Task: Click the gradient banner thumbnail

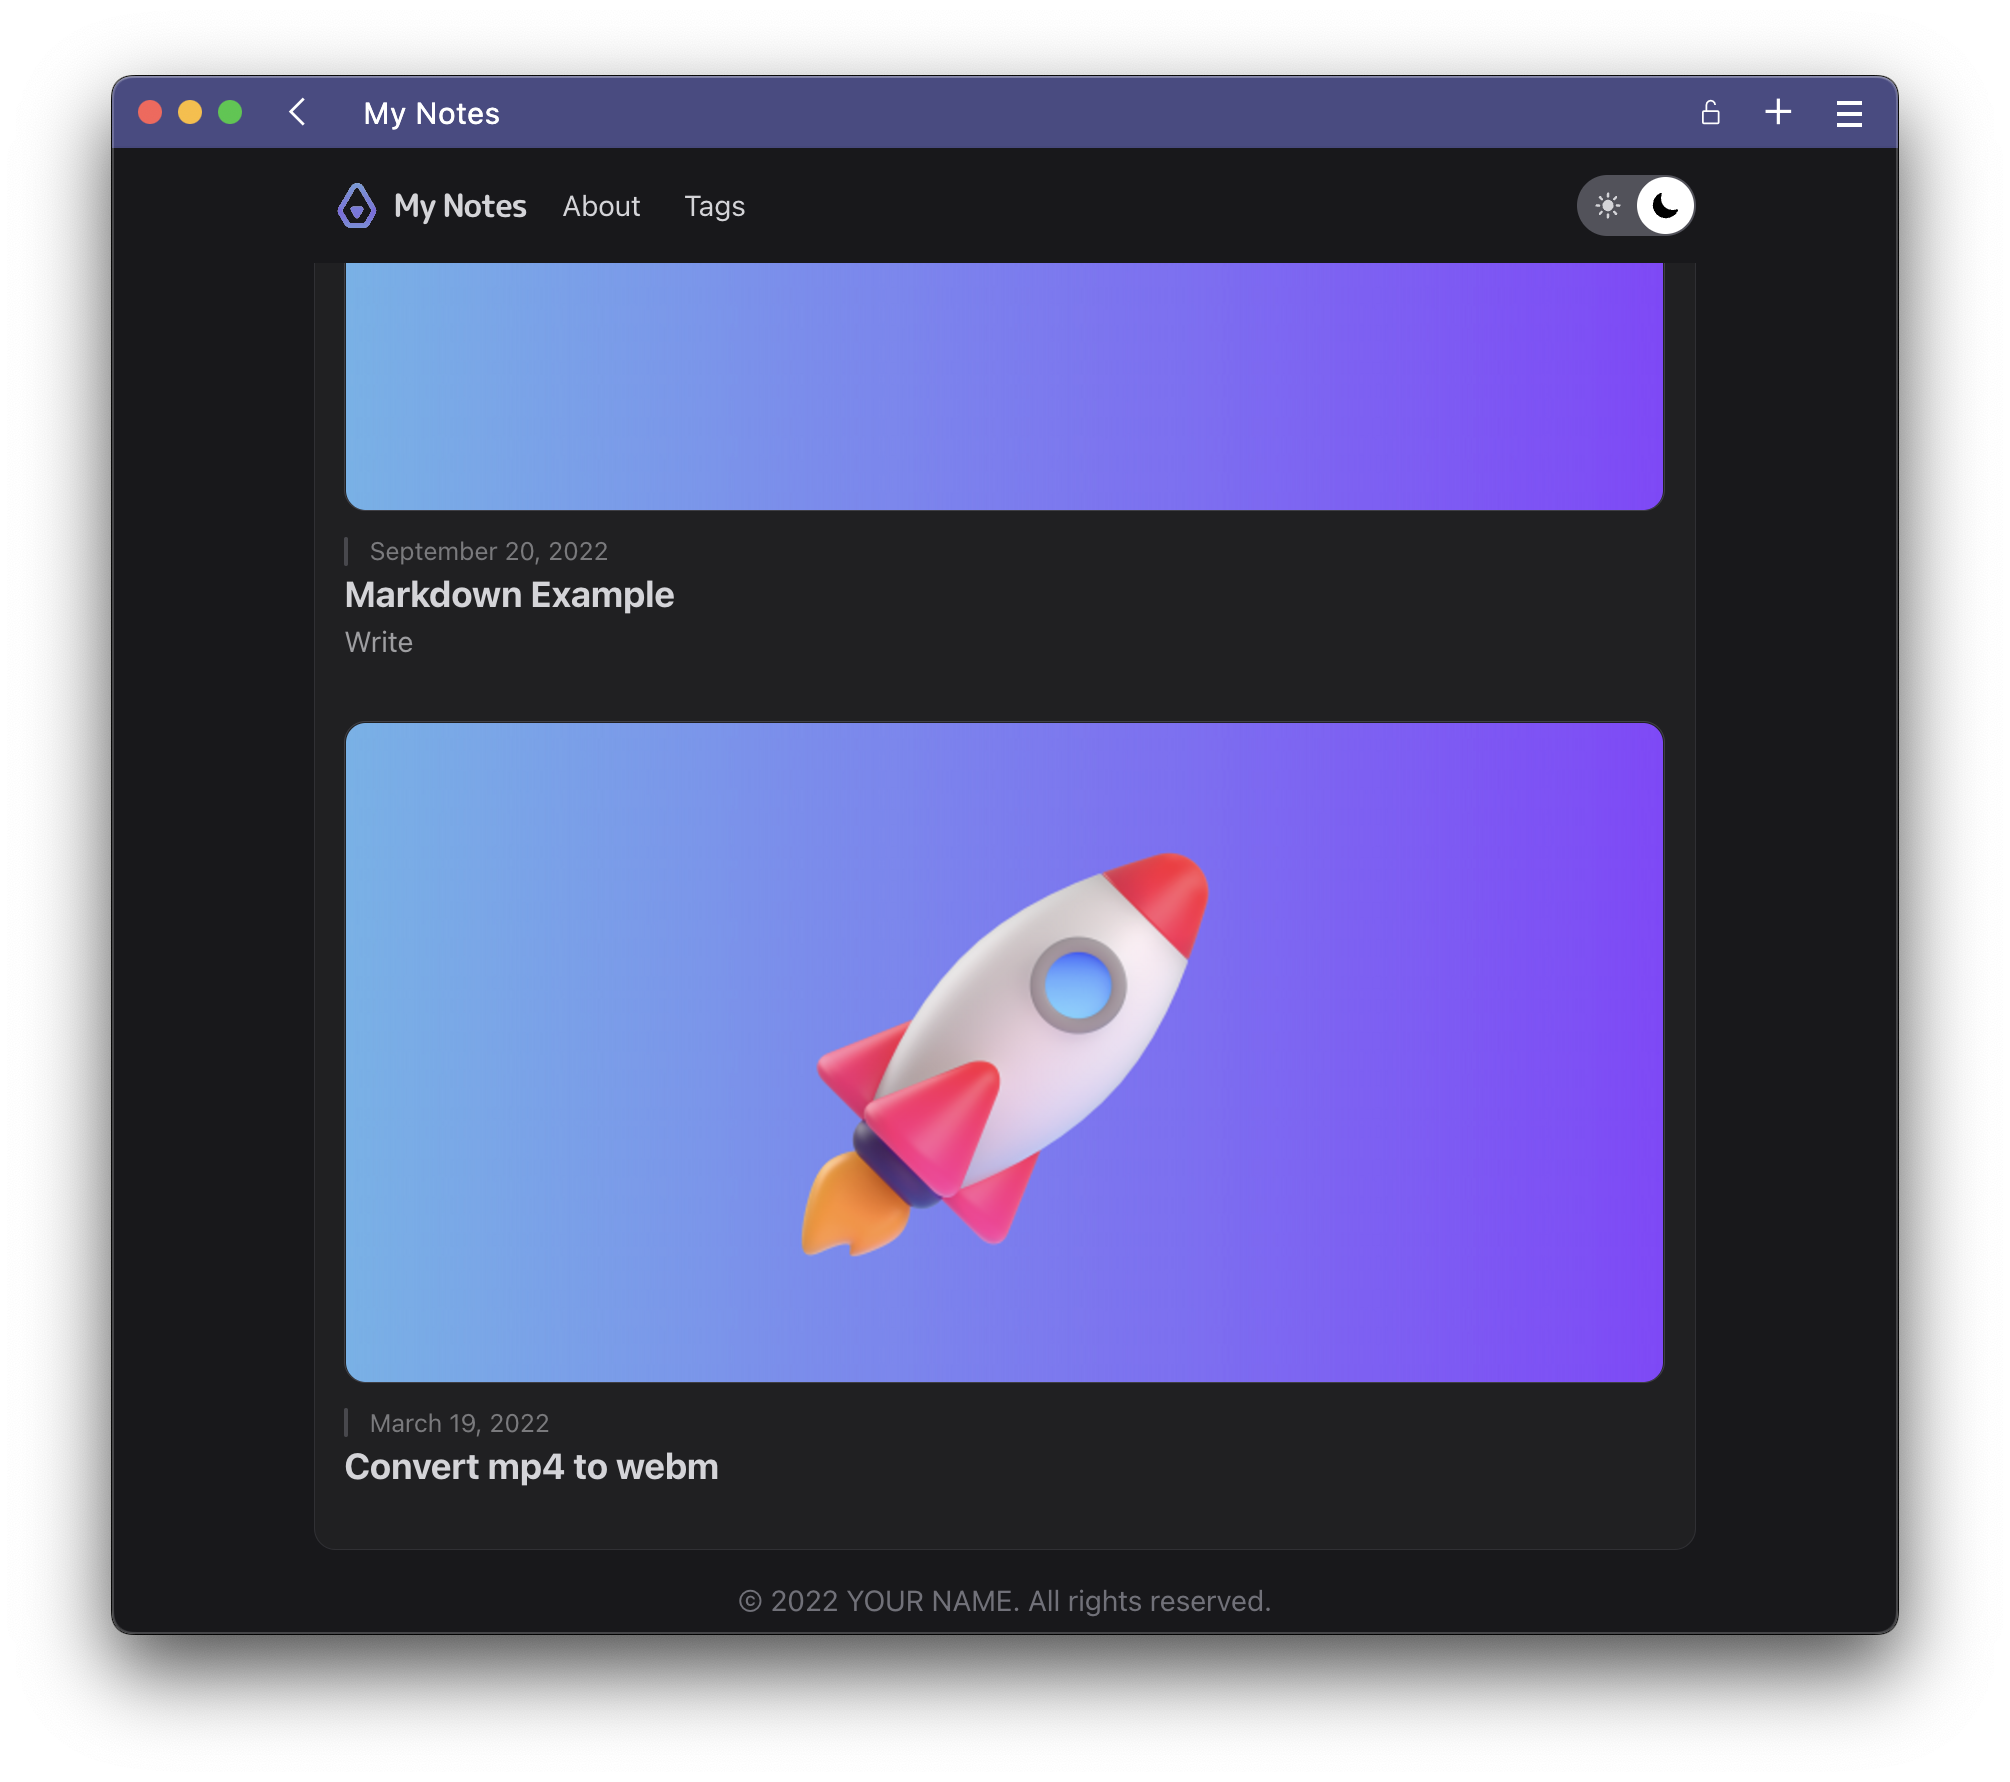Action: tap(1004, 387)
